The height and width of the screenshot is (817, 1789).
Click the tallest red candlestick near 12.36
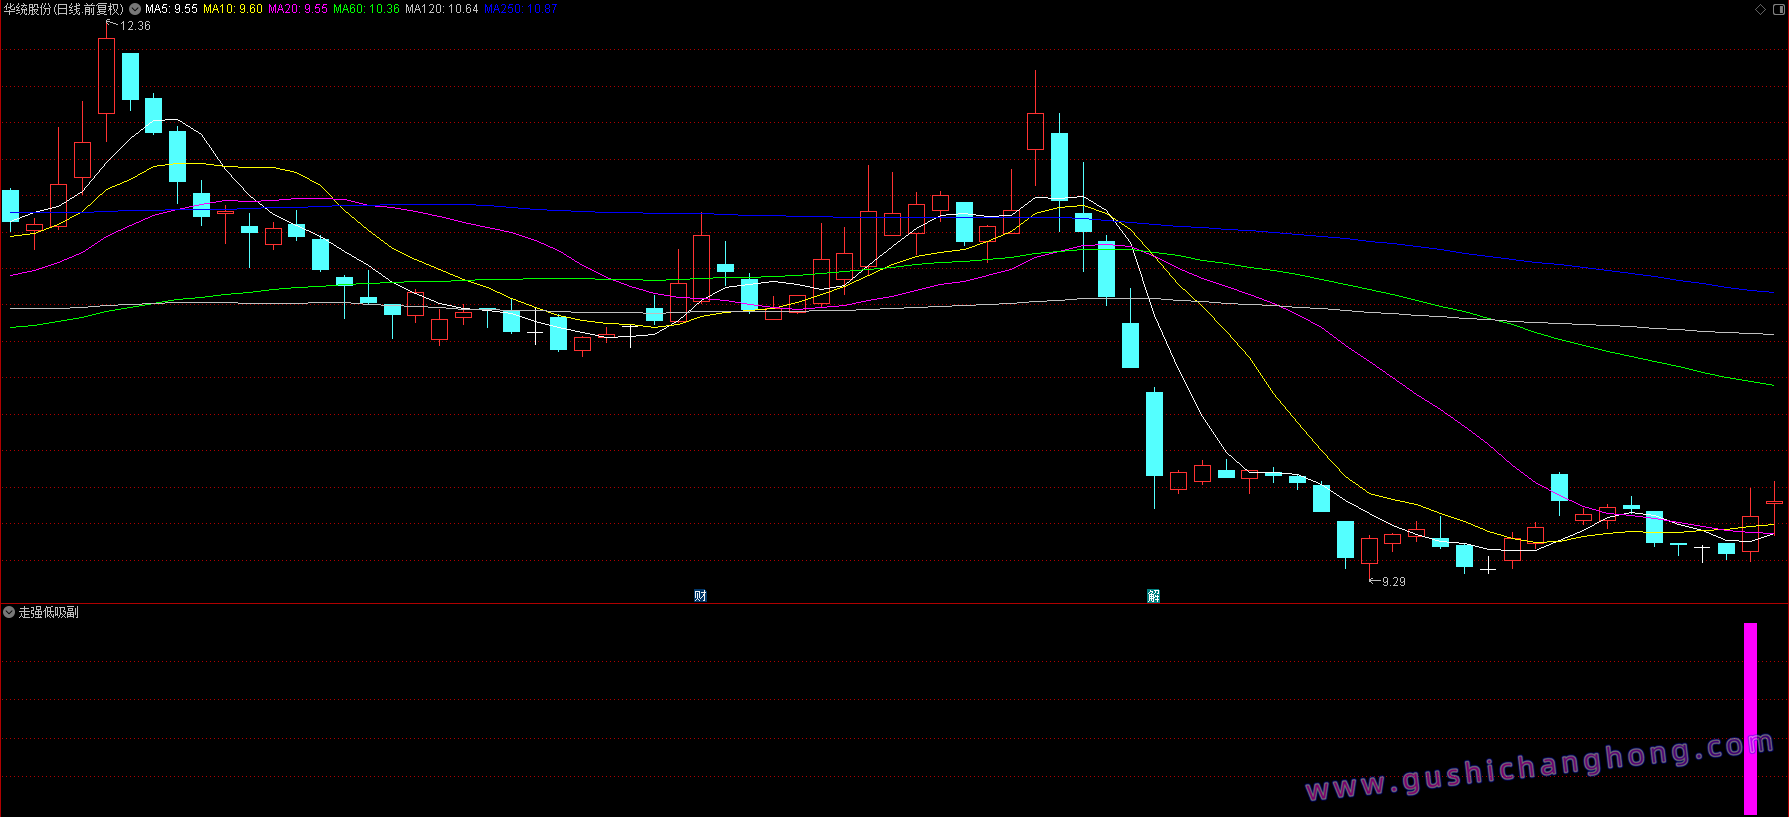point(106,76)
